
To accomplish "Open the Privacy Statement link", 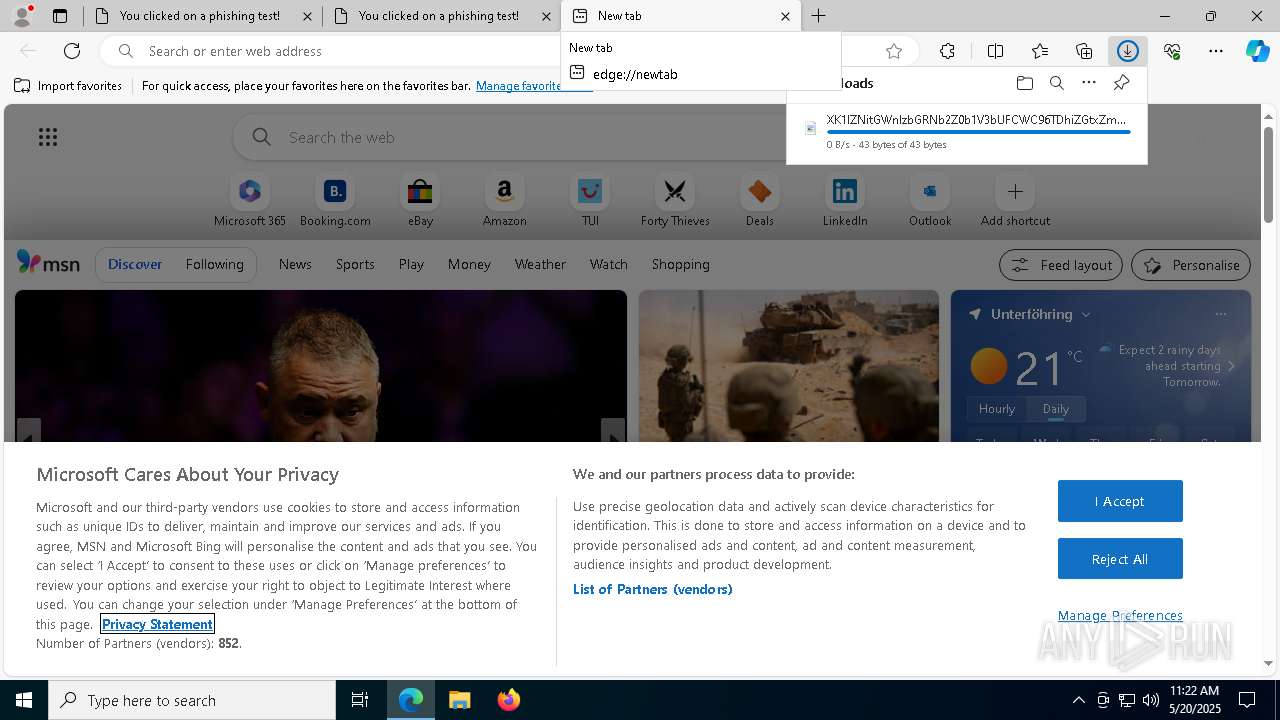I will point(157,624).
